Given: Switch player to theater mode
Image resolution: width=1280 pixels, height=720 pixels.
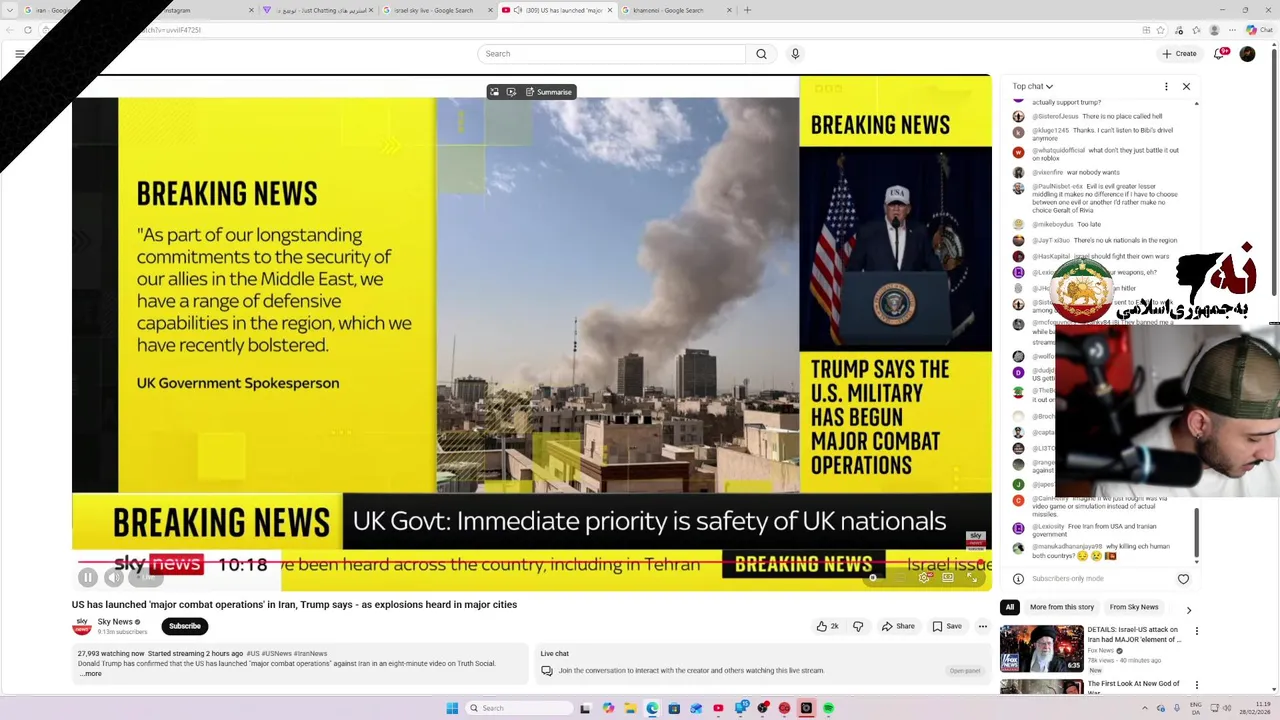Looking at the screenshot, I should tap(948, 577).
